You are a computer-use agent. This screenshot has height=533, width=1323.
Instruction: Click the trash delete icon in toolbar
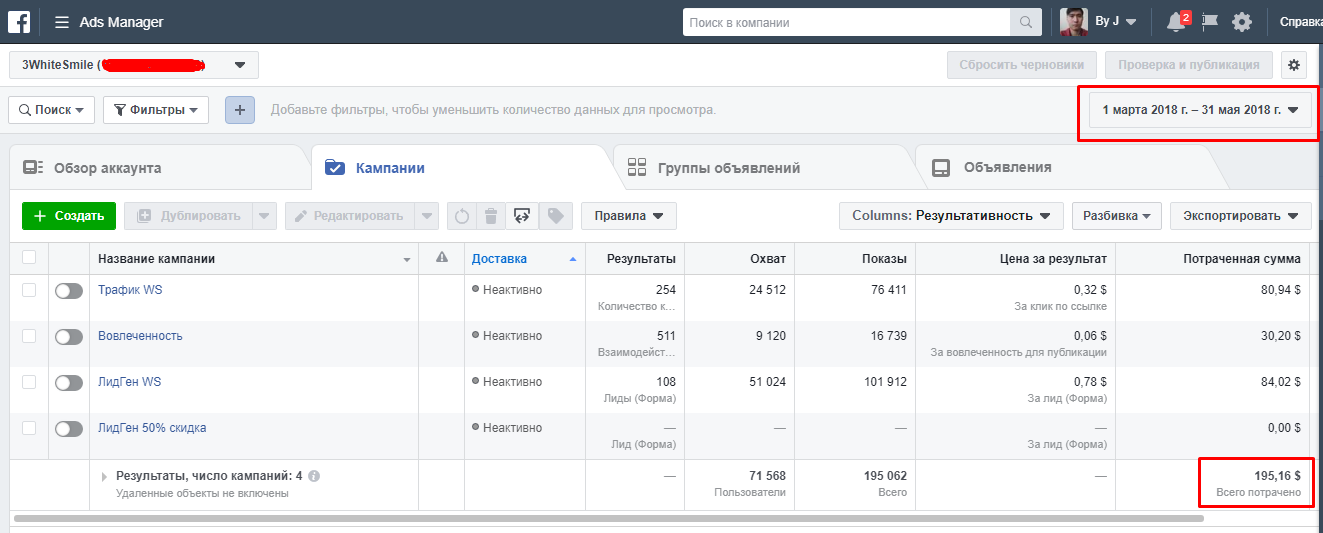tap(491, 216)
